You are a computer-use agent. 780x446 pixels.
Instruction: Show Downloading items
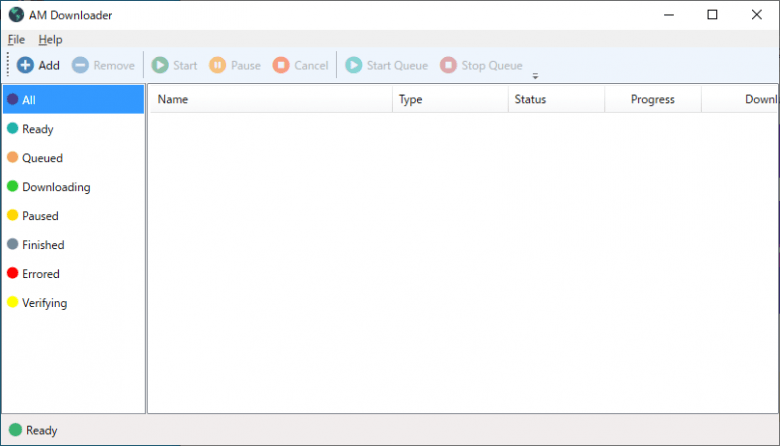pyautogui.click(x=74, y=187)
